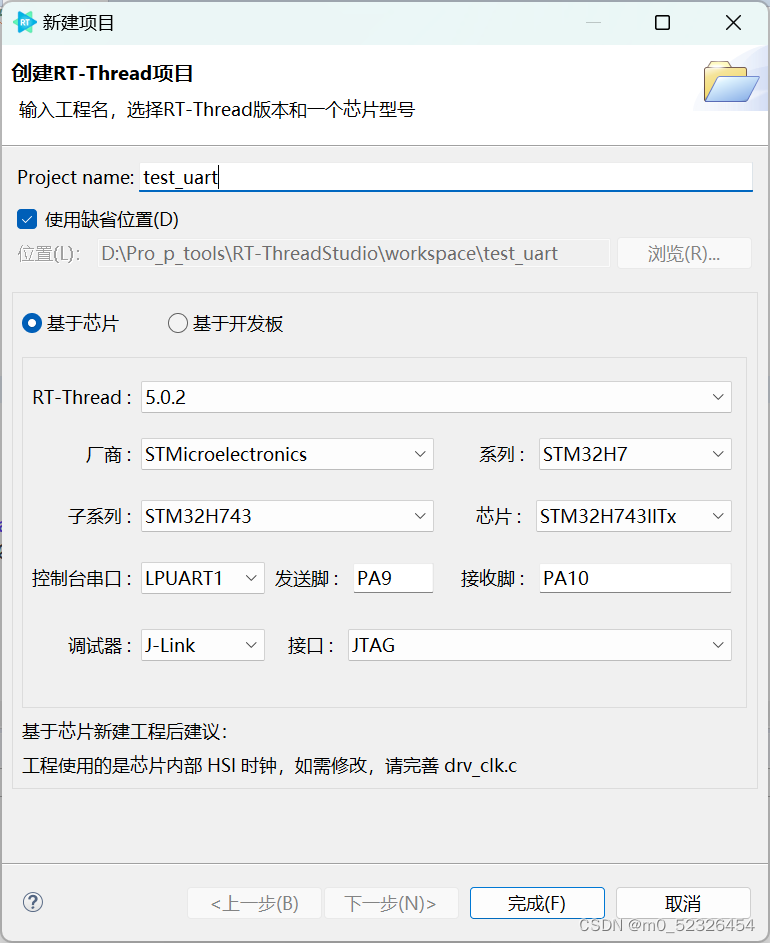Click the 基于芯片新建工程后建议 text
The width and height of the screenshot is (770, 943).
pos(125,731)
